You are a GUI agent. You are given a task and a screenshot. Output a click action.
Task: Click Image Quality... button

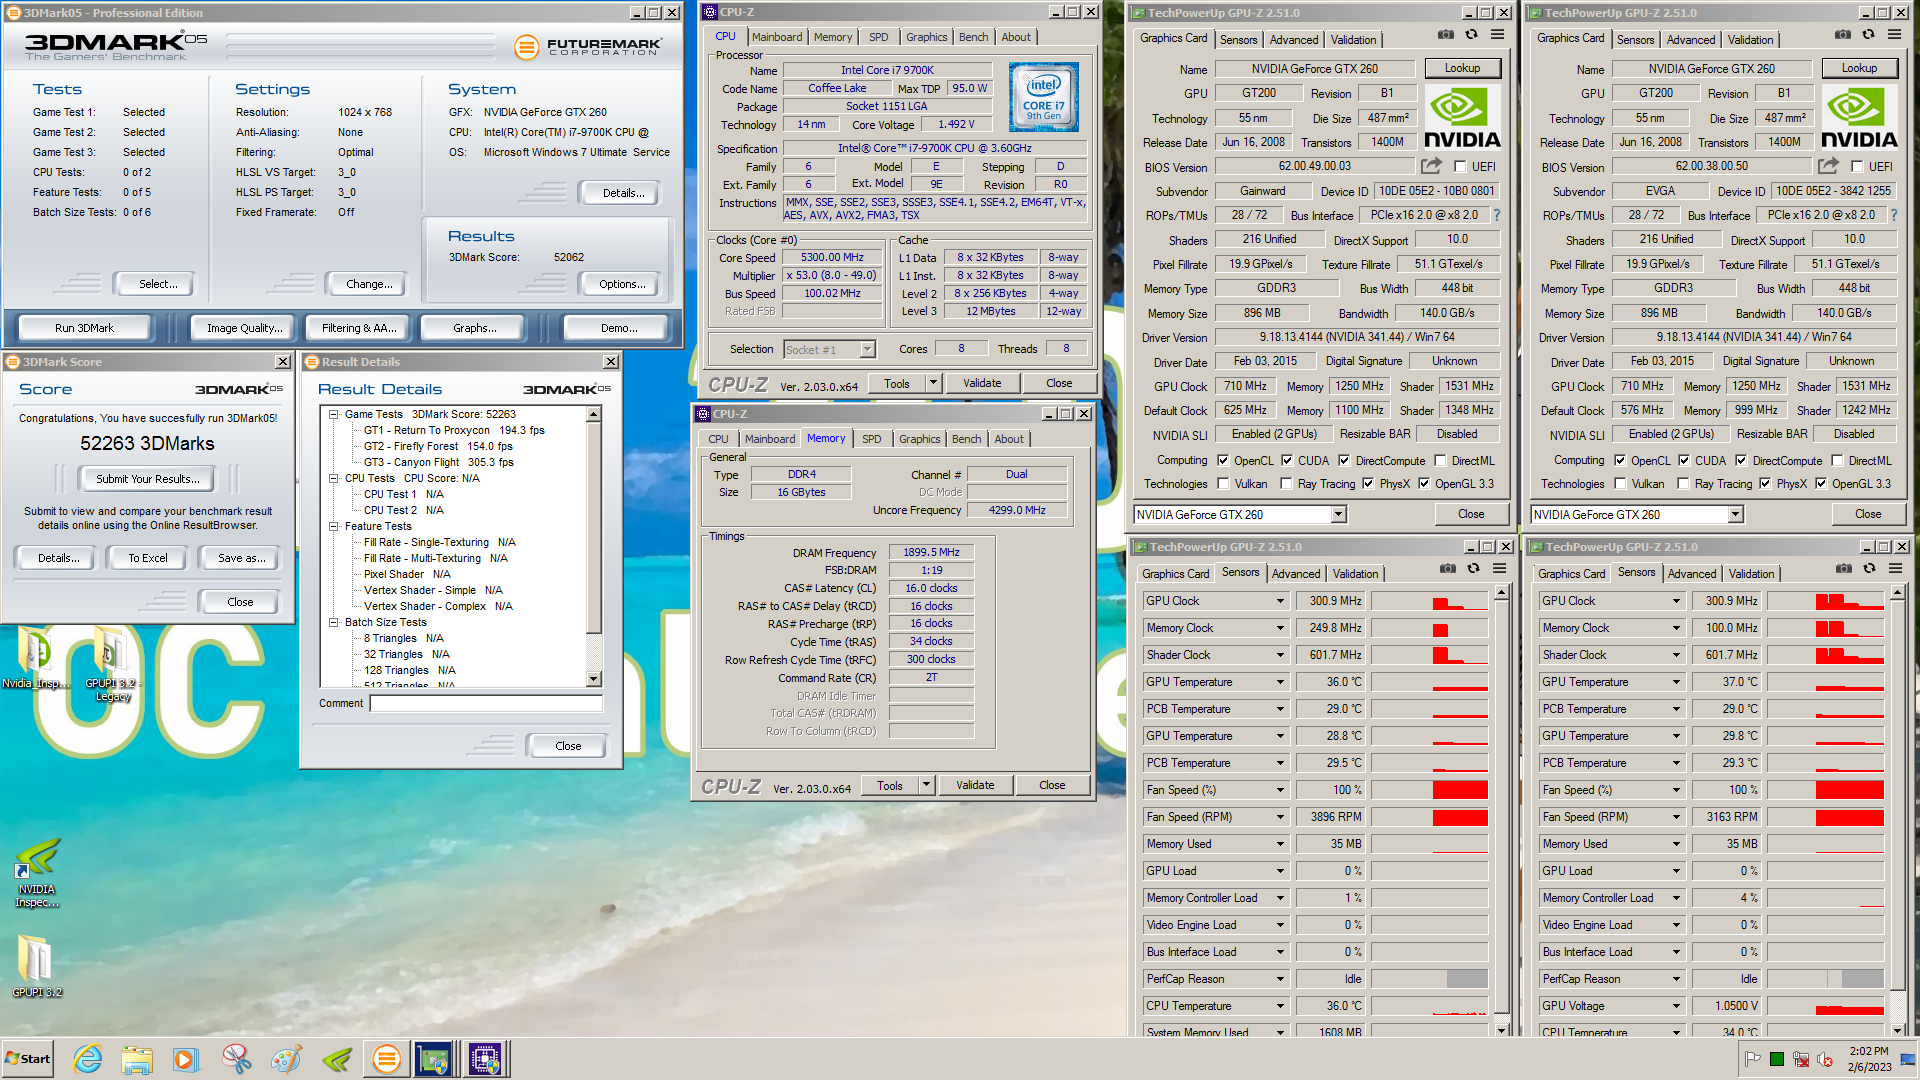point(244,328)
